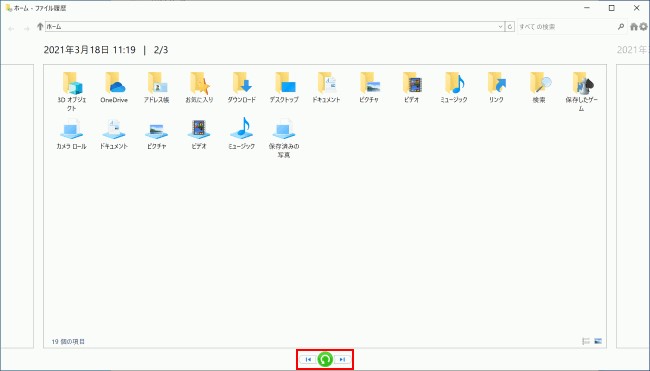Click the search magnifier icon
650x371 pixels.
621,27
